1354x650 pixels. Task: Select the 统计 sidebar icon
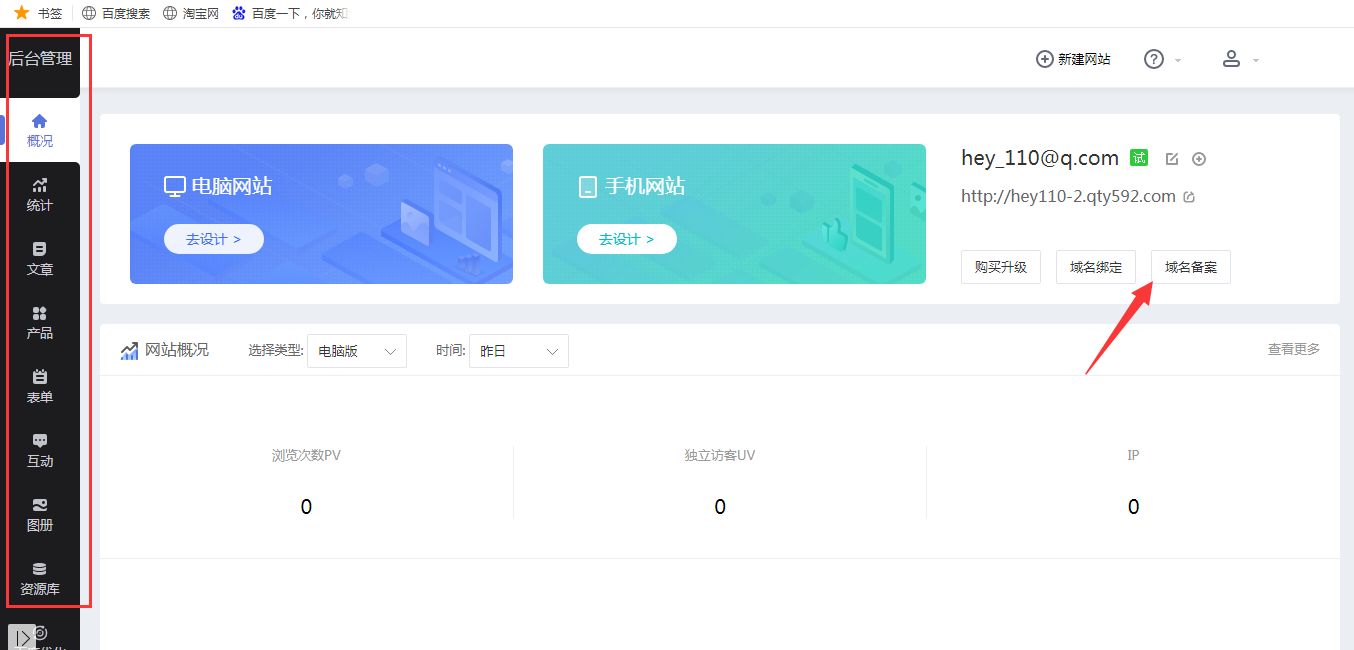click(x=39, y=194)
